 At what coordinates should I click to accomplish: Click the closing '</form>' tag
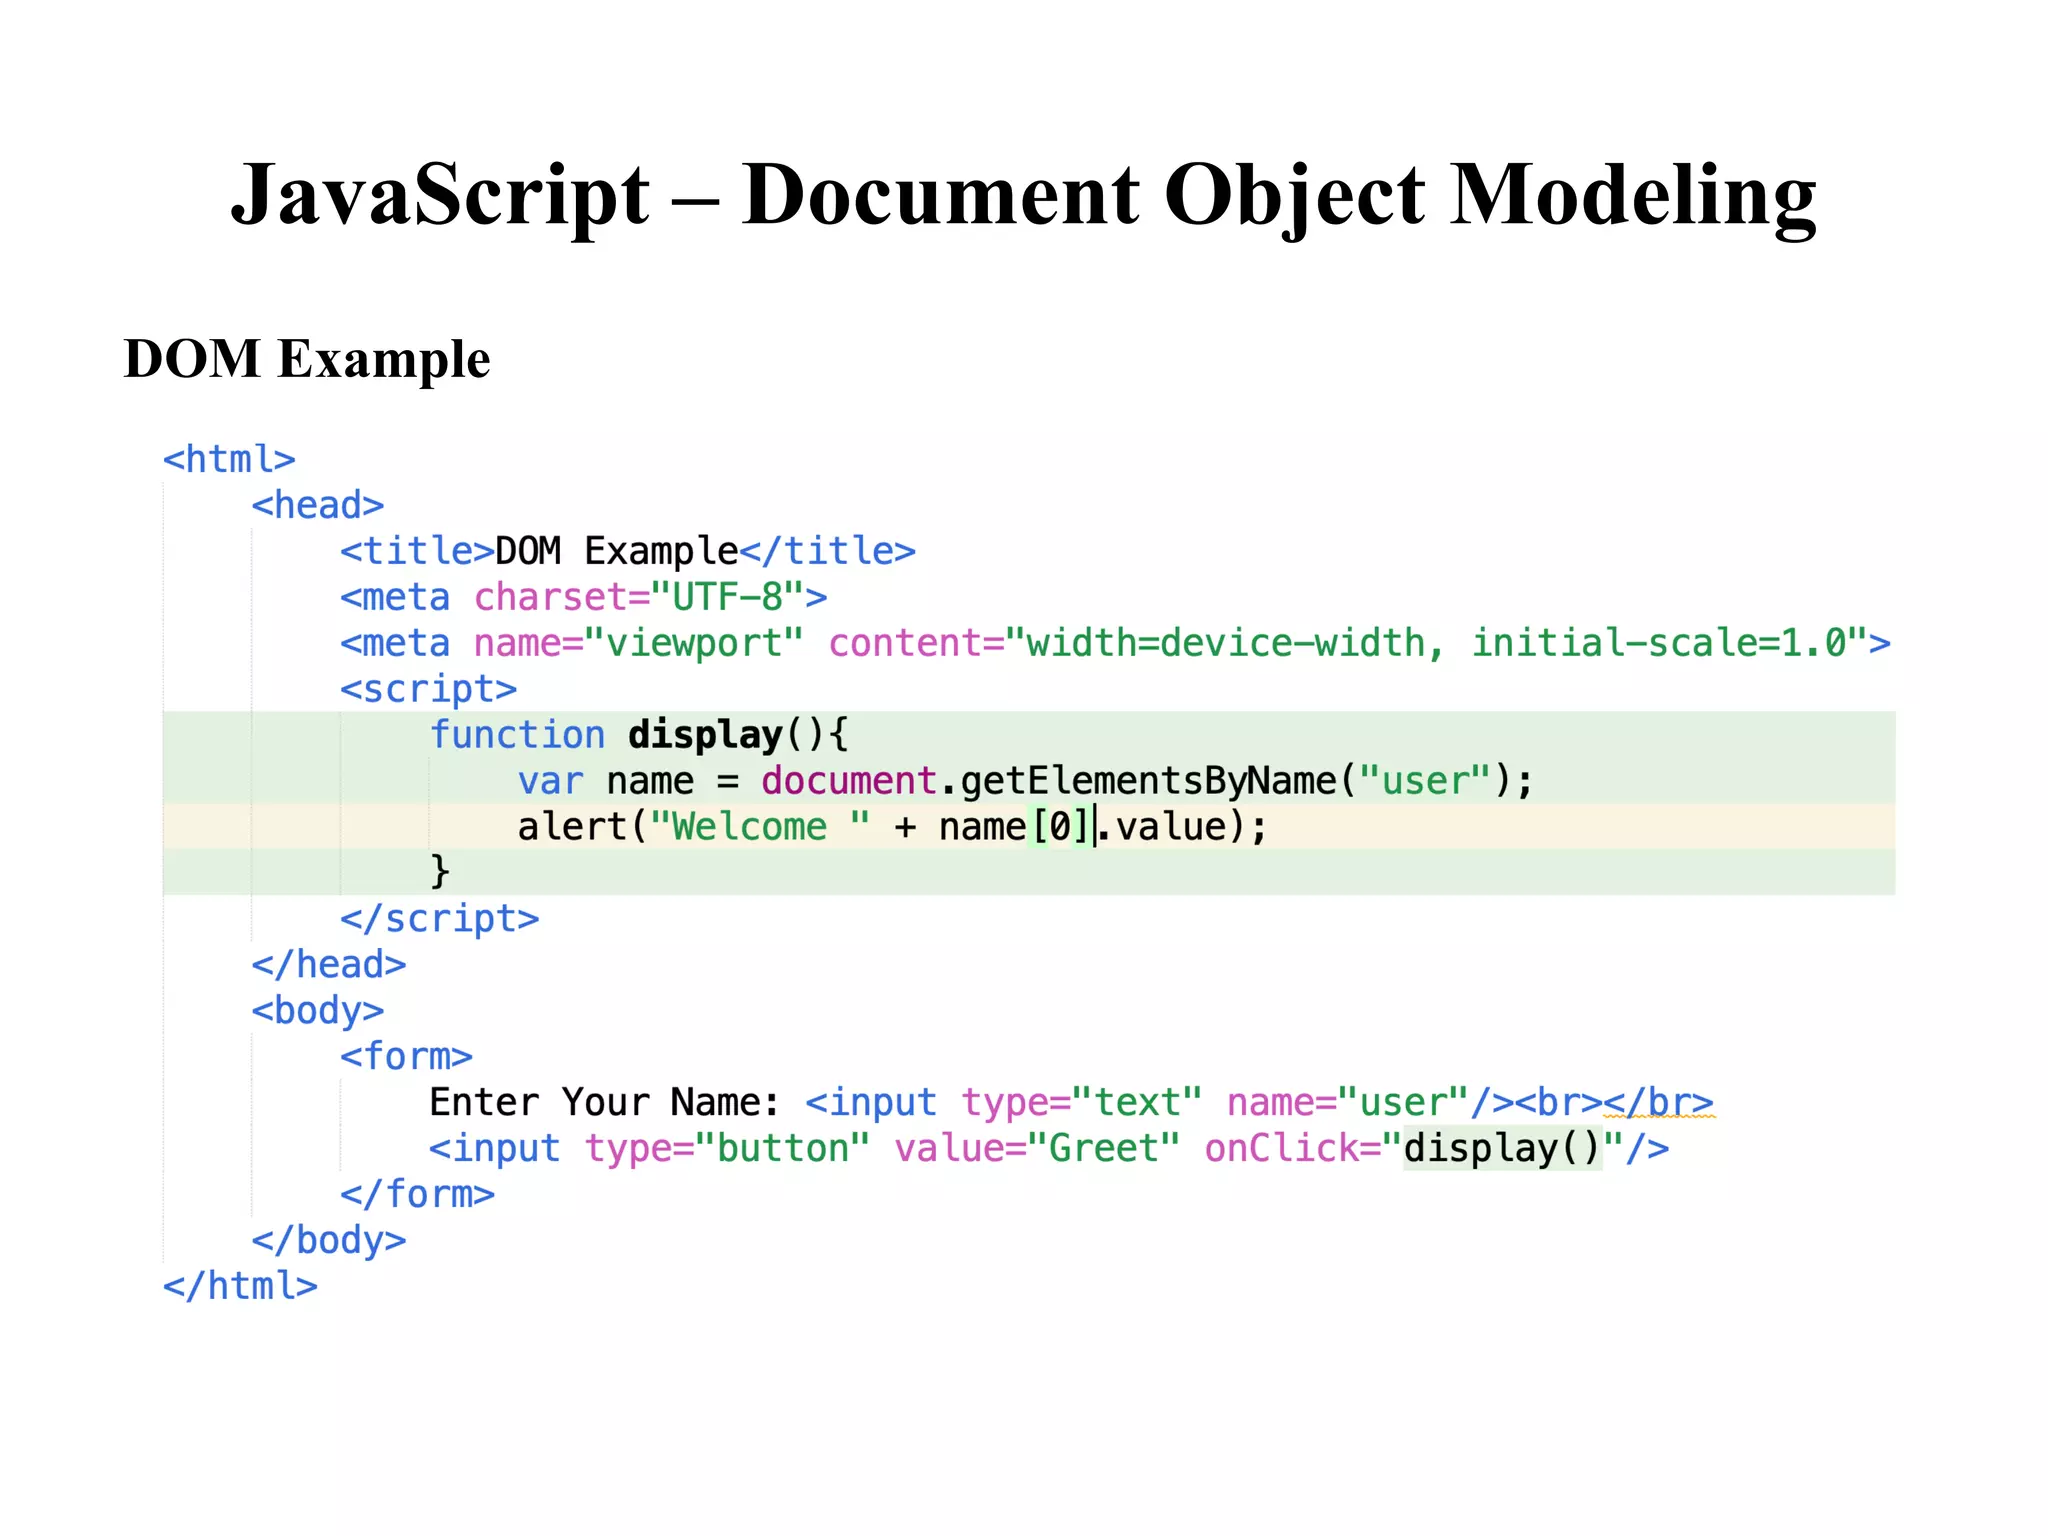pyautogui.click(x=417, y=1194)
